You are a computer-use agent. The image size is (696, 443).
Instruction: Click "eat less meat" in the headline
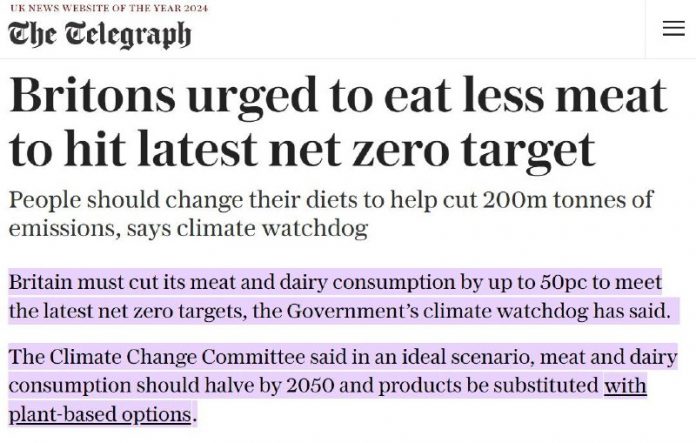(x=544, y=98)
